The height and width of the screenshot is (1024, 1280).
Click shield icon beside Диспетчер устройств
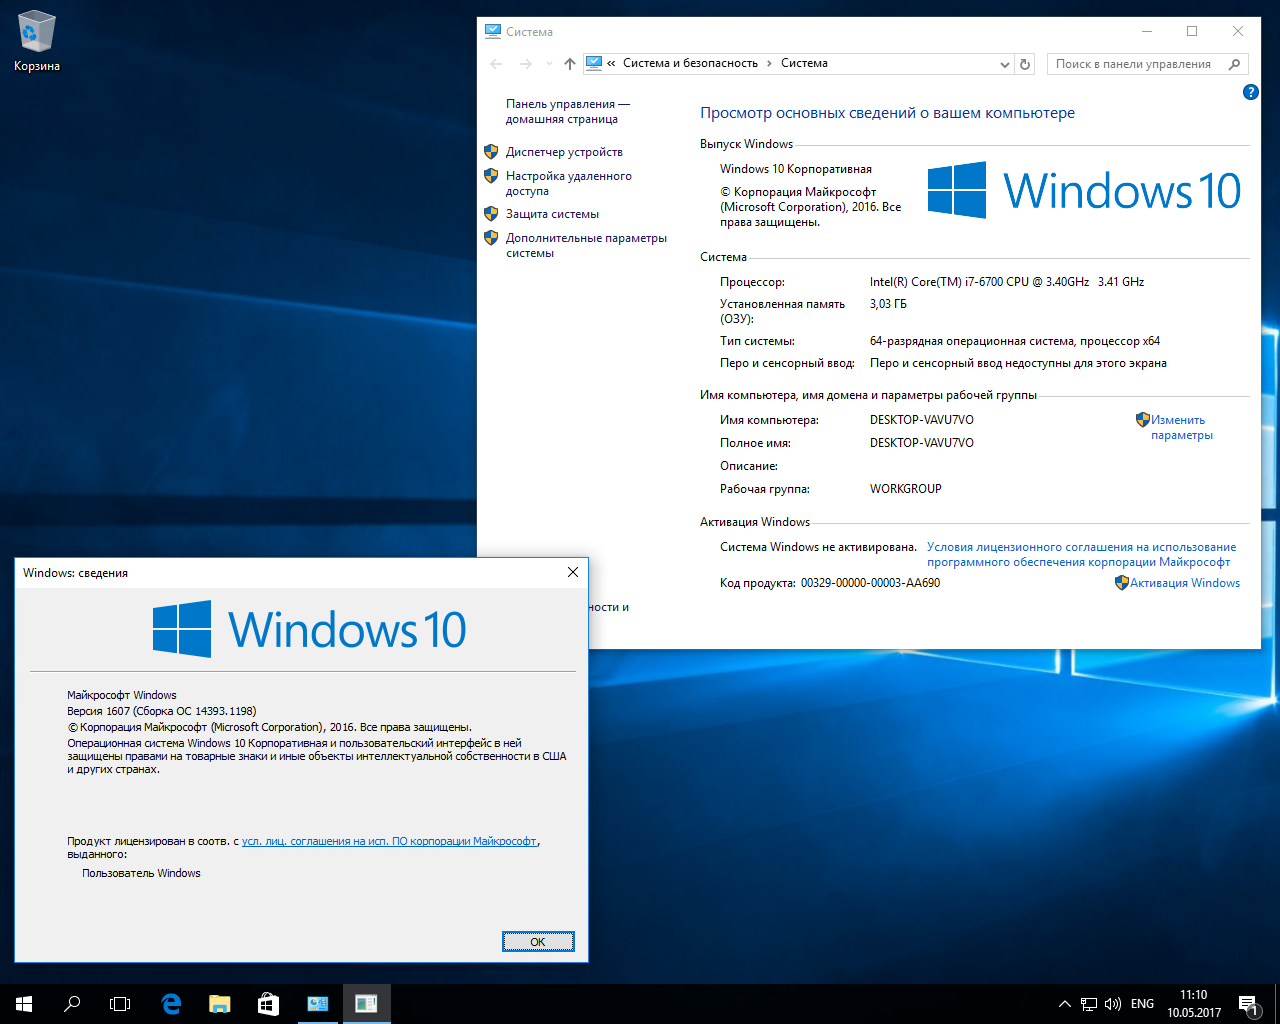[x=491, y=152]
